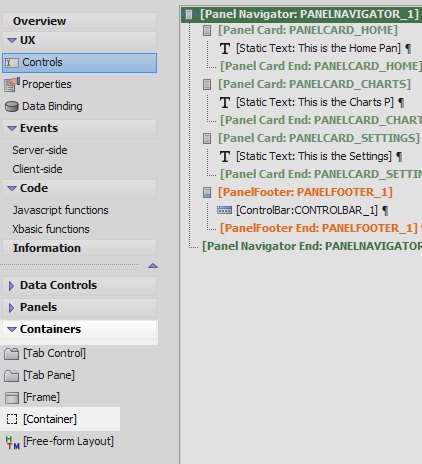Screen dimensions: 422x464
Task: Select the Controls item under UX
Action: (x=79, y=63)
